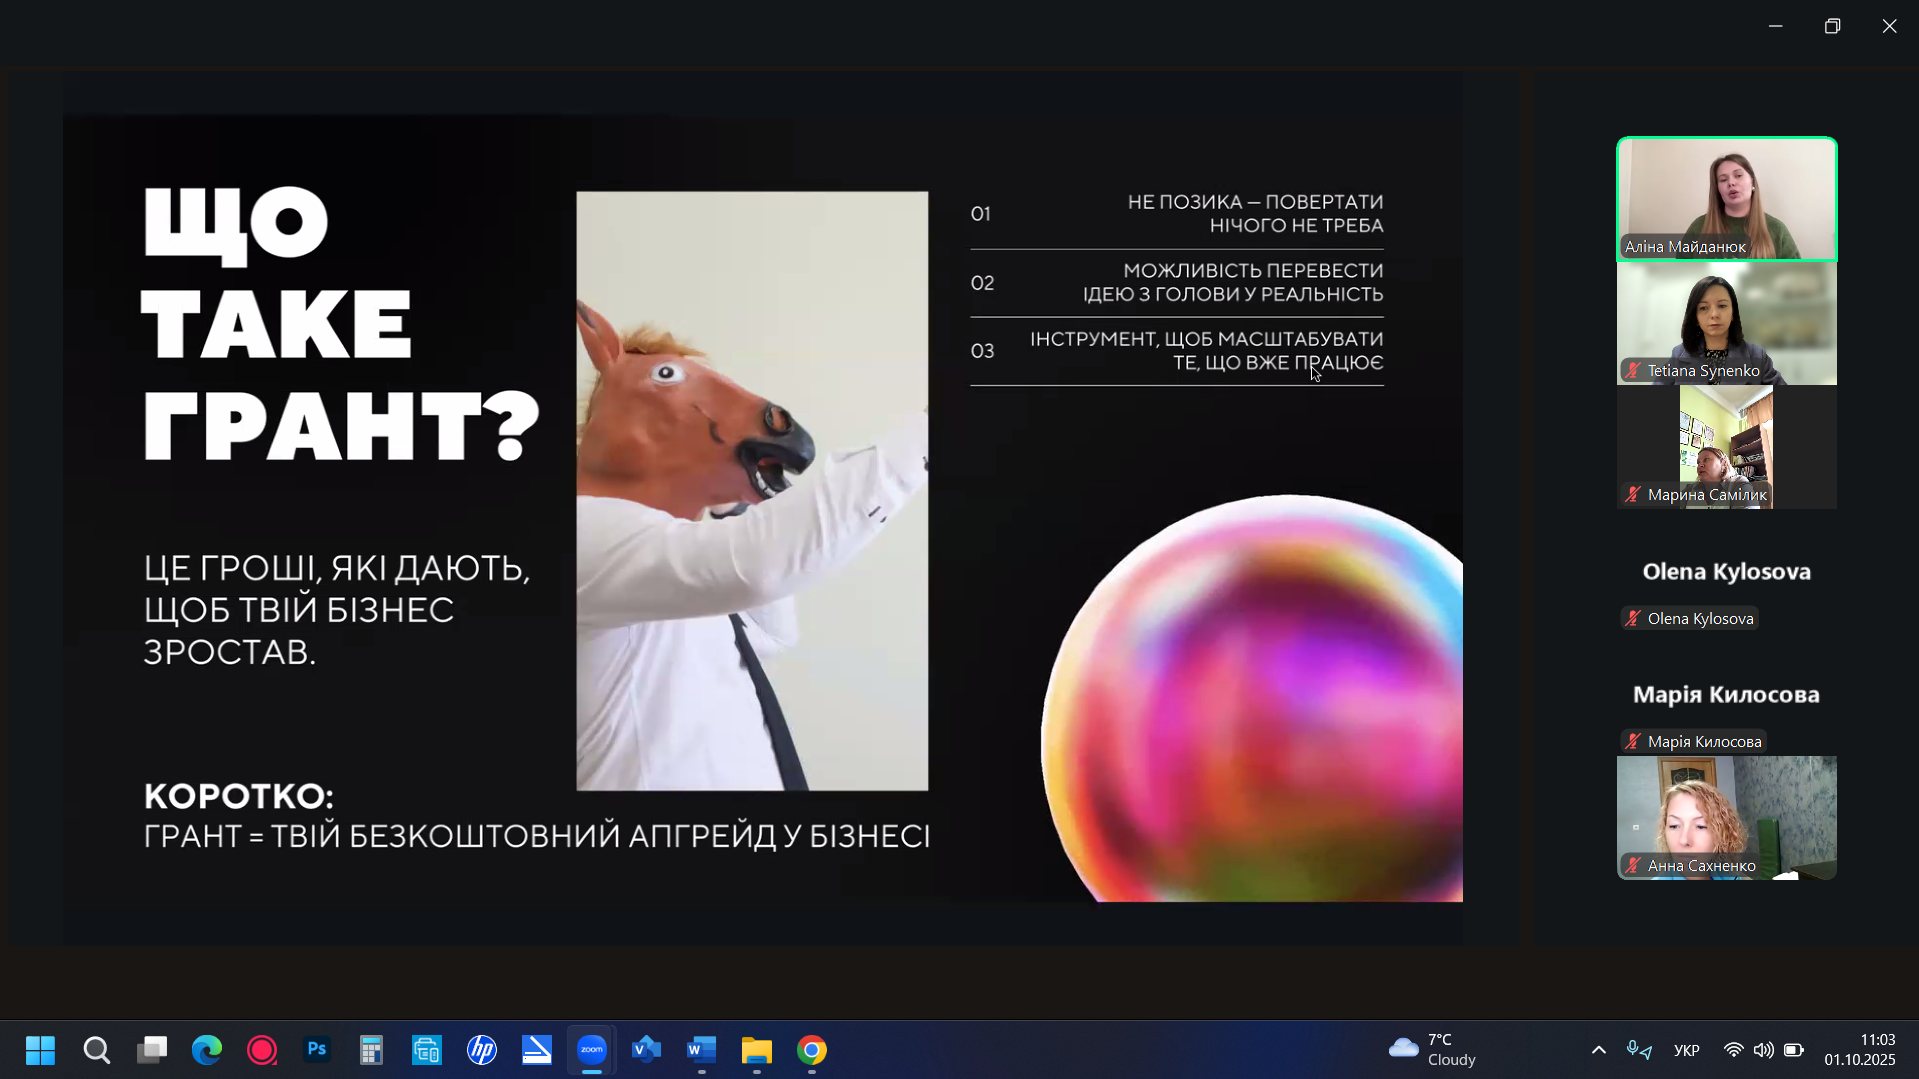Launch the Calculator app
Viewport: 1919px width, 1079px height.
click(x=372, y=1050)
